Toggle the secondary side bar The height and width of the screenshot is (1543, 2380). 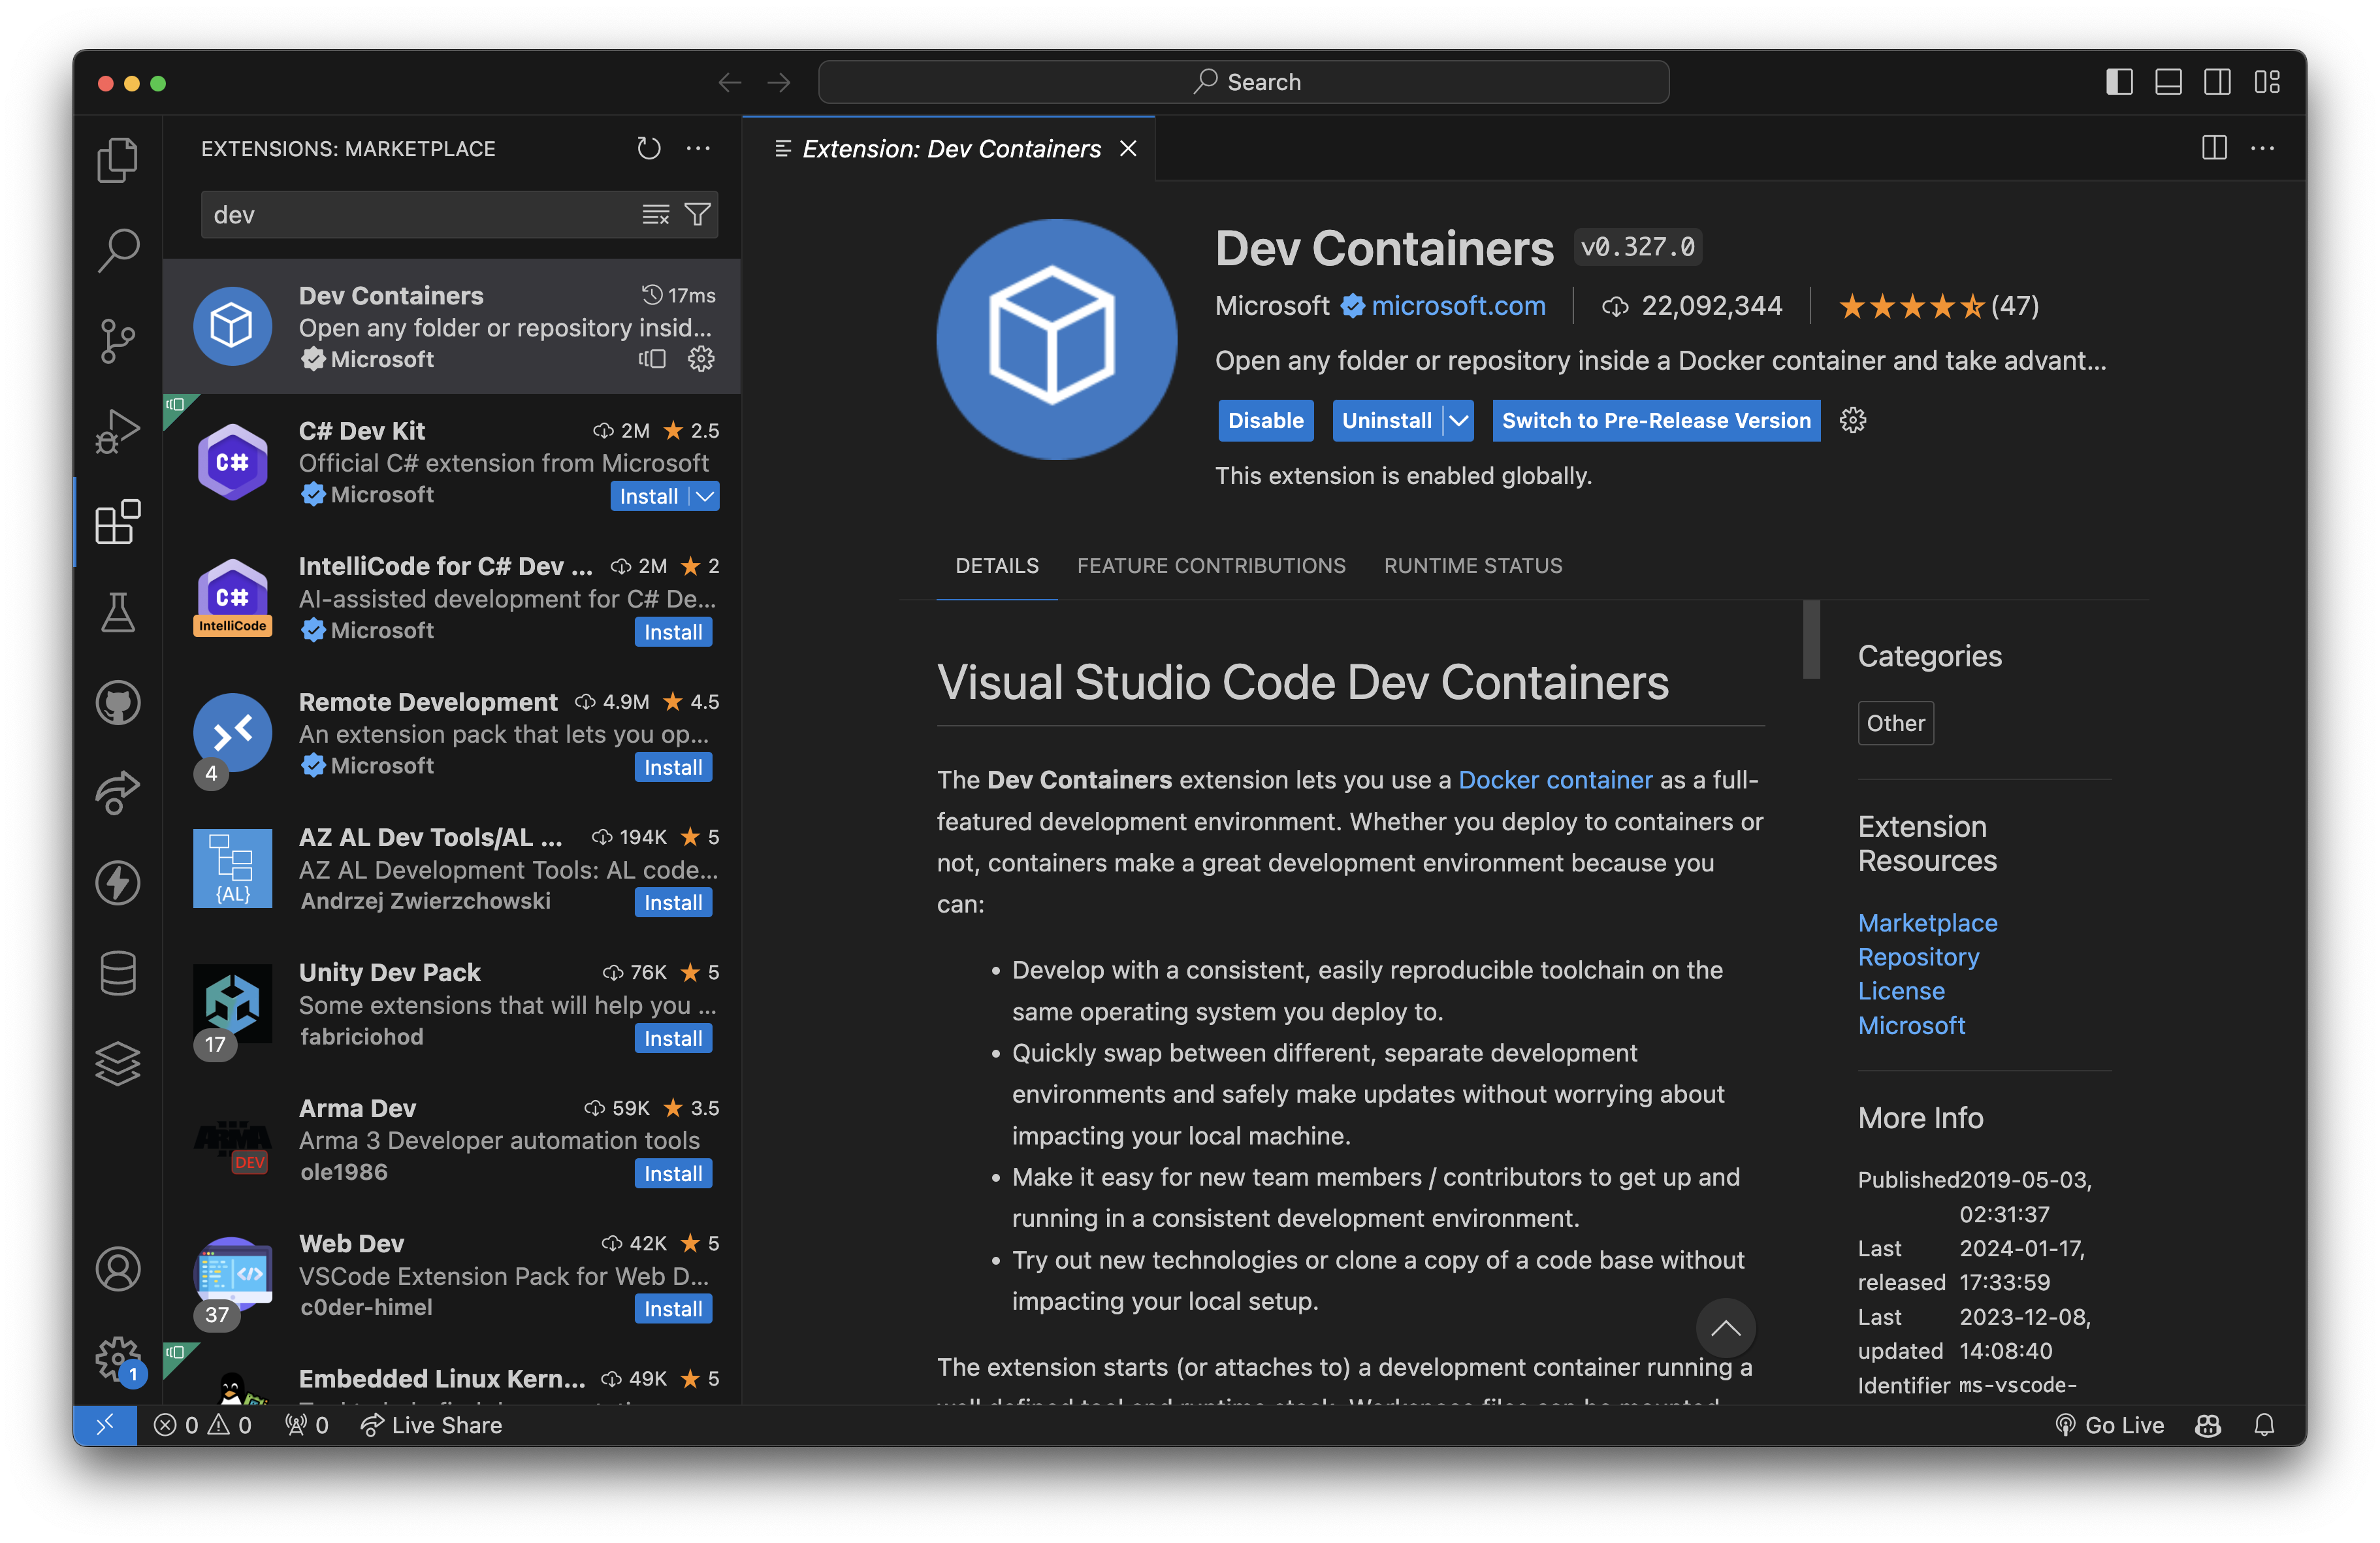[2217, 82]
